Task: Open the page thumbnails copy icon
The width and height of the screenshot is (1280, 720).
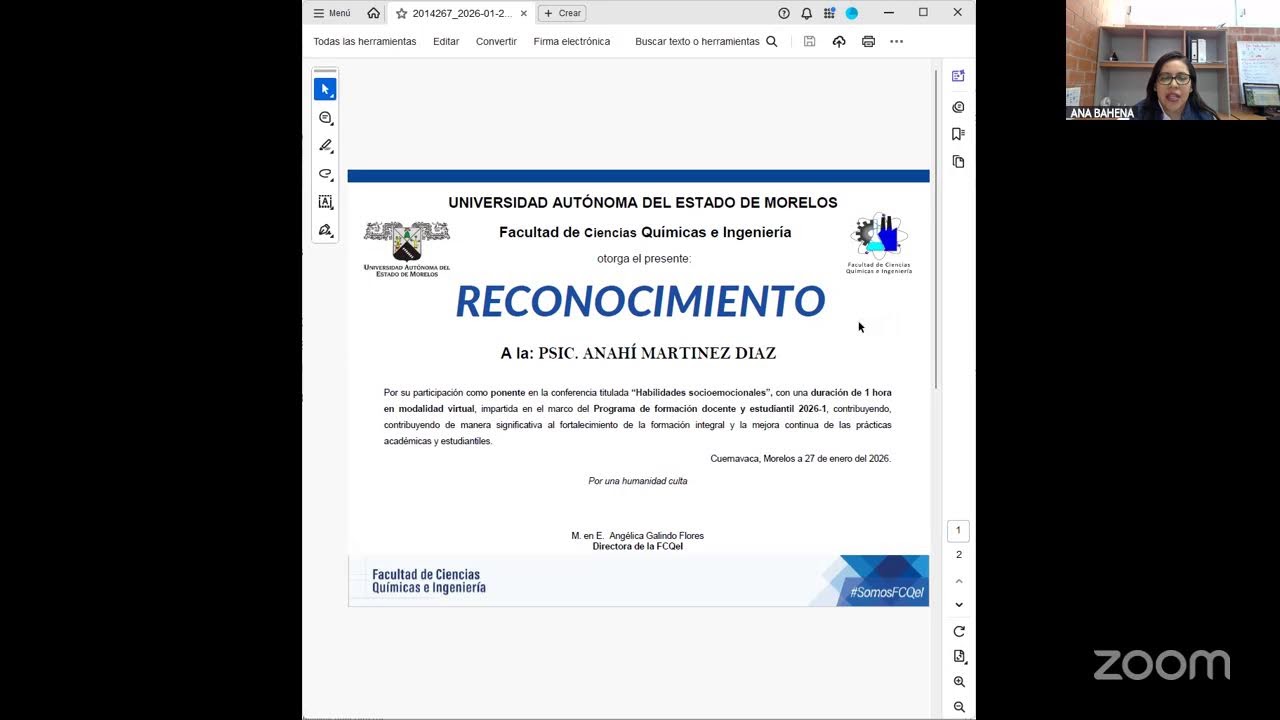Action: 958,162
